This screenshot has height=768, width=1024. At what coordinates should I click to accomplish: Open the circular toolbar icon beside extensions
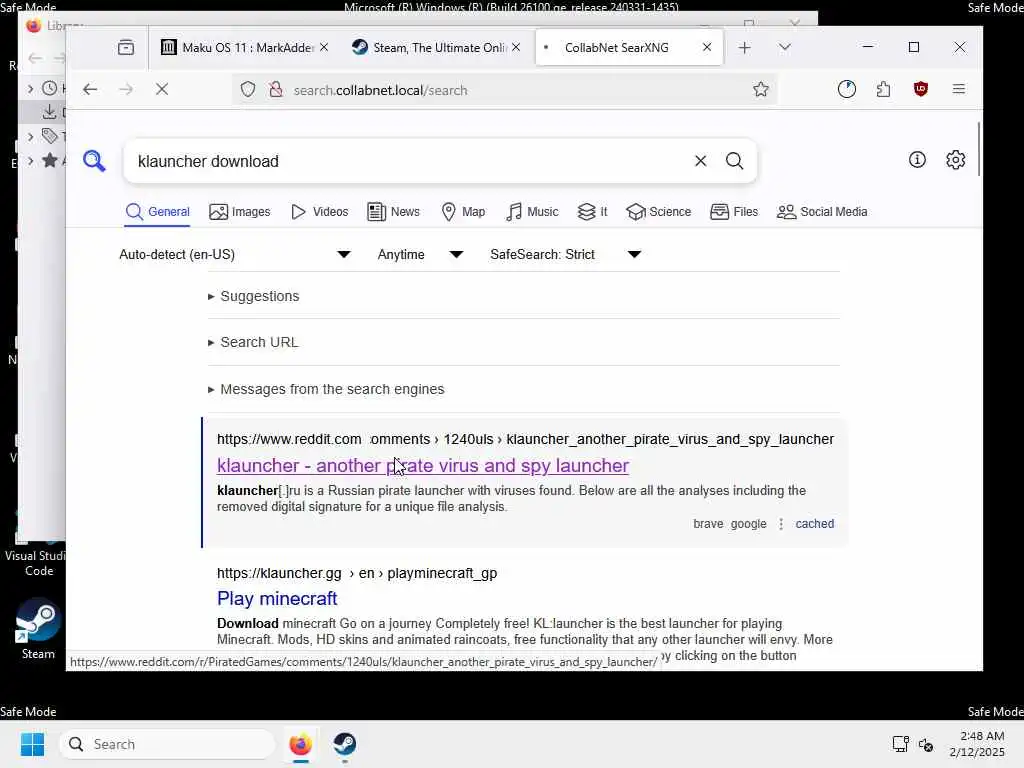coord(847,89)
